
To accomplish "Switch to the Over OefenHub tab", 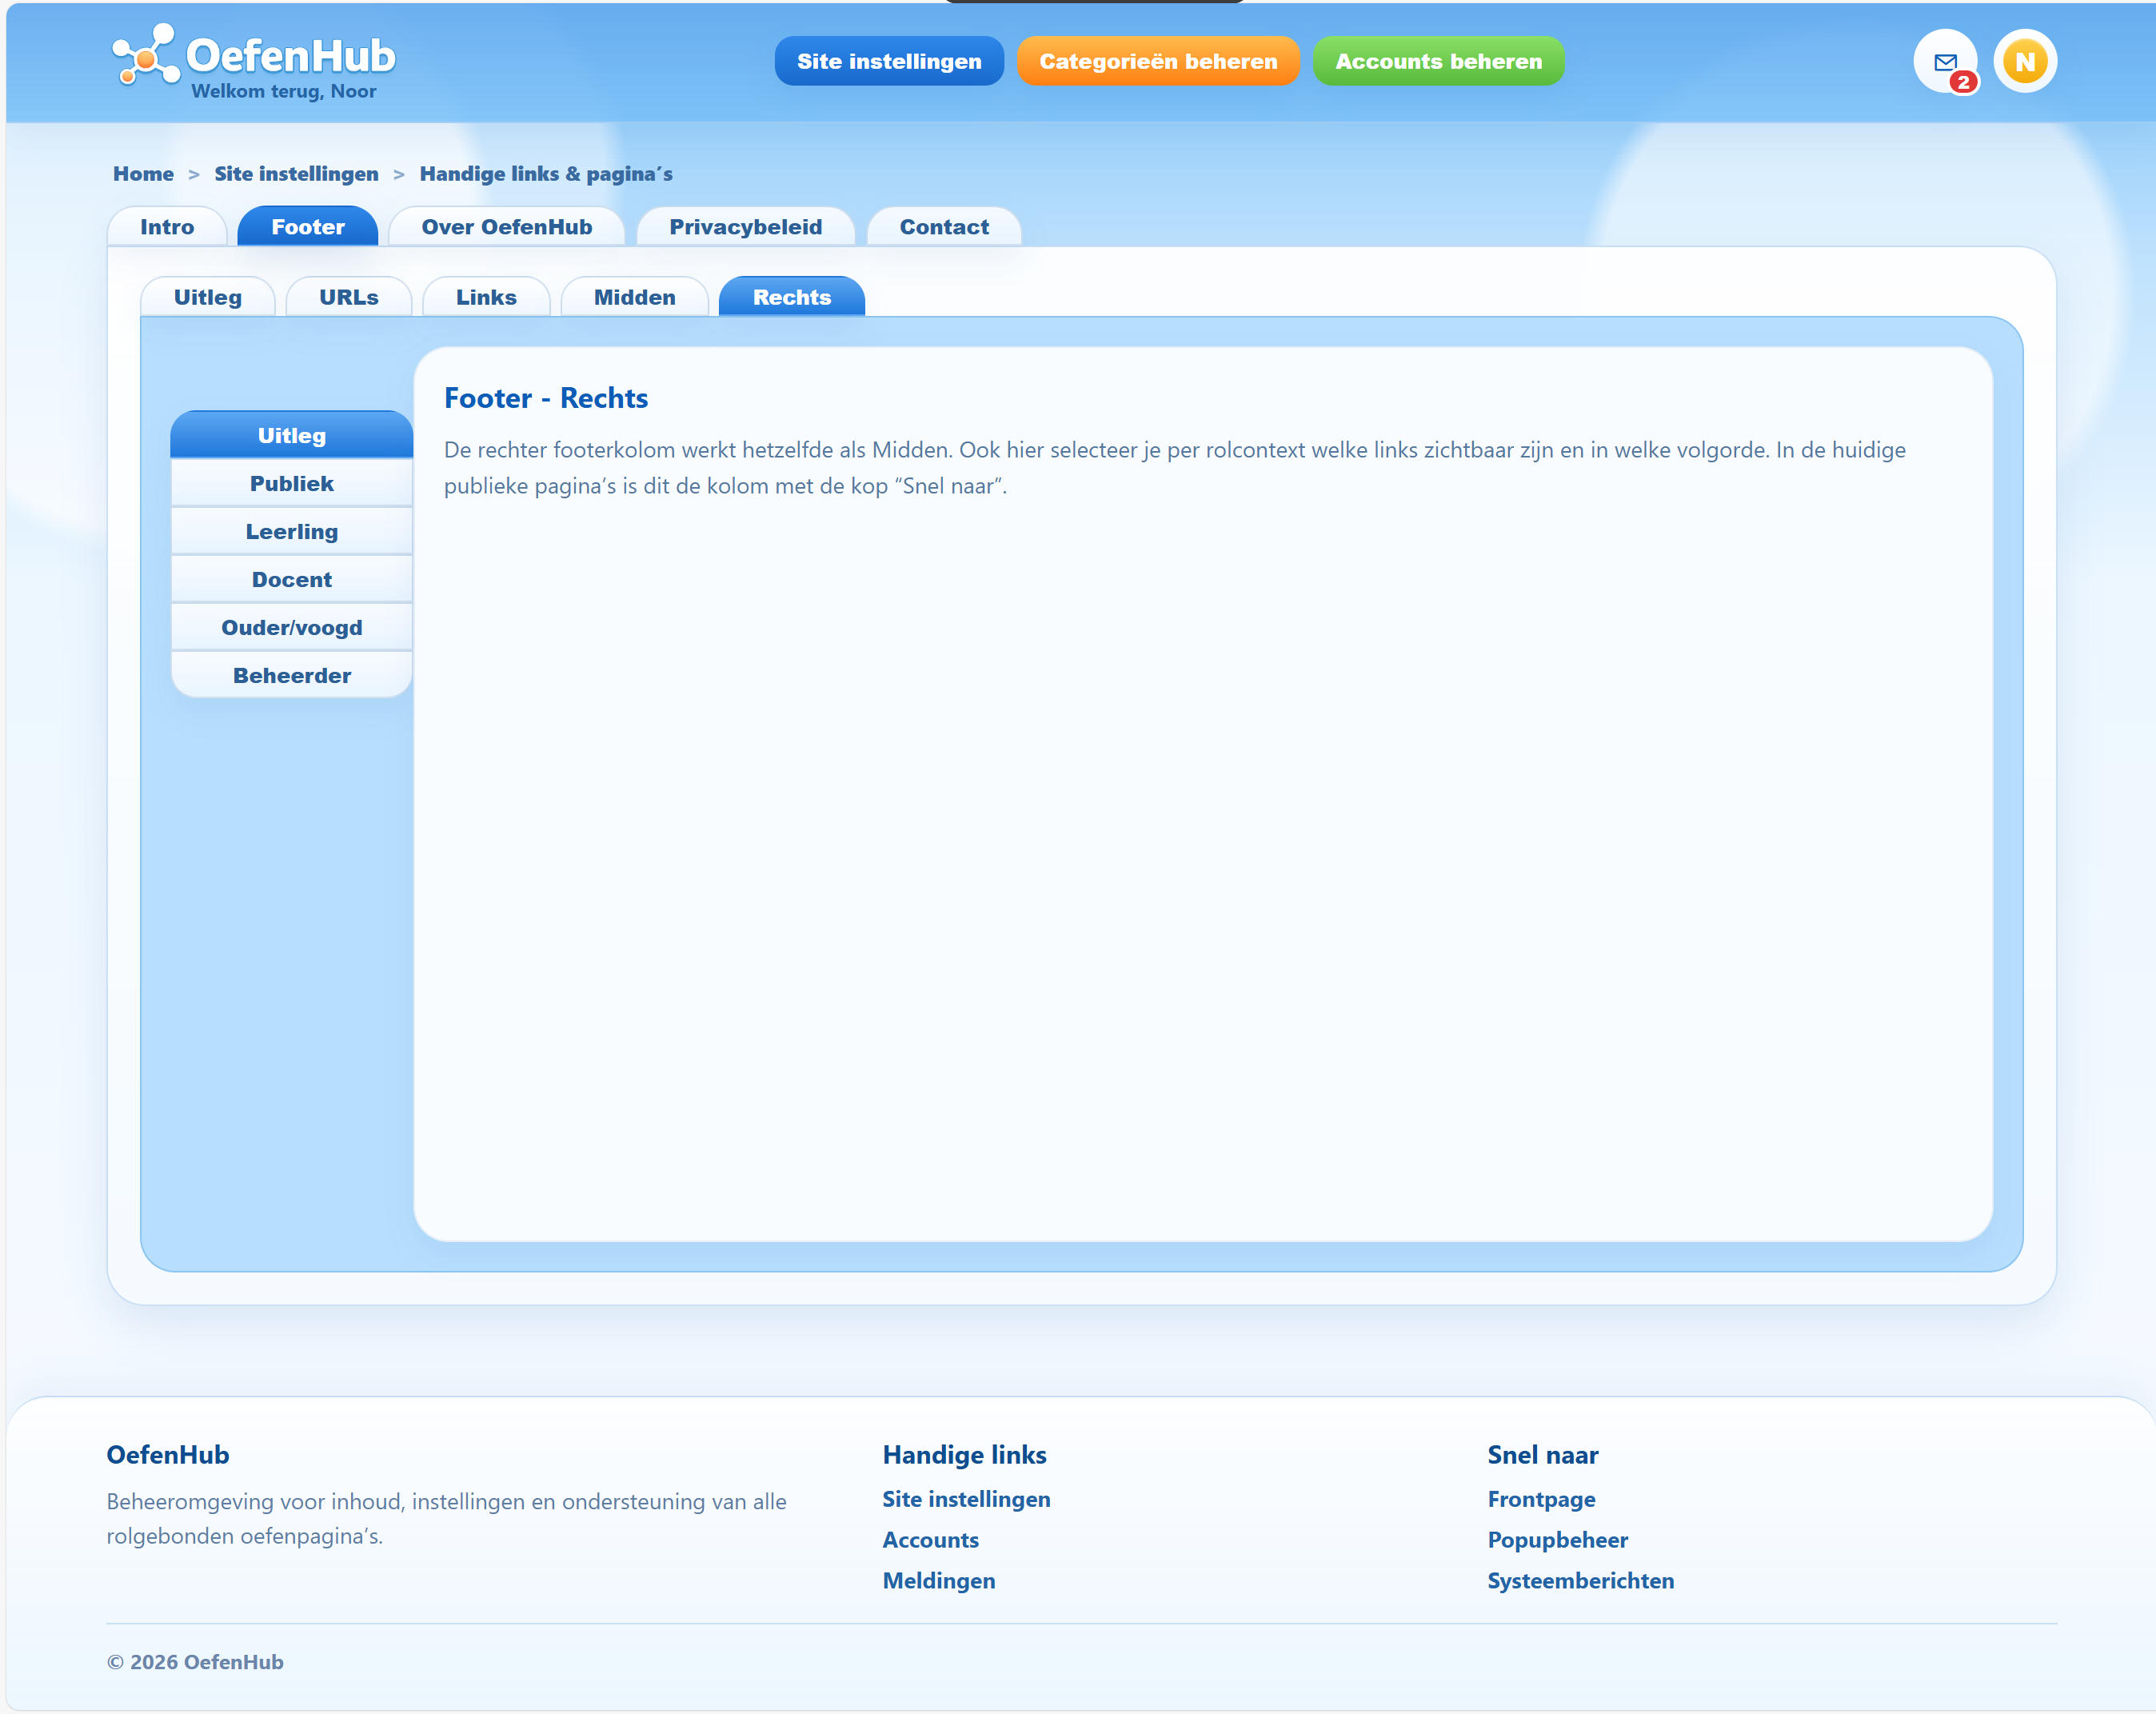I will [x=507, y=227].
